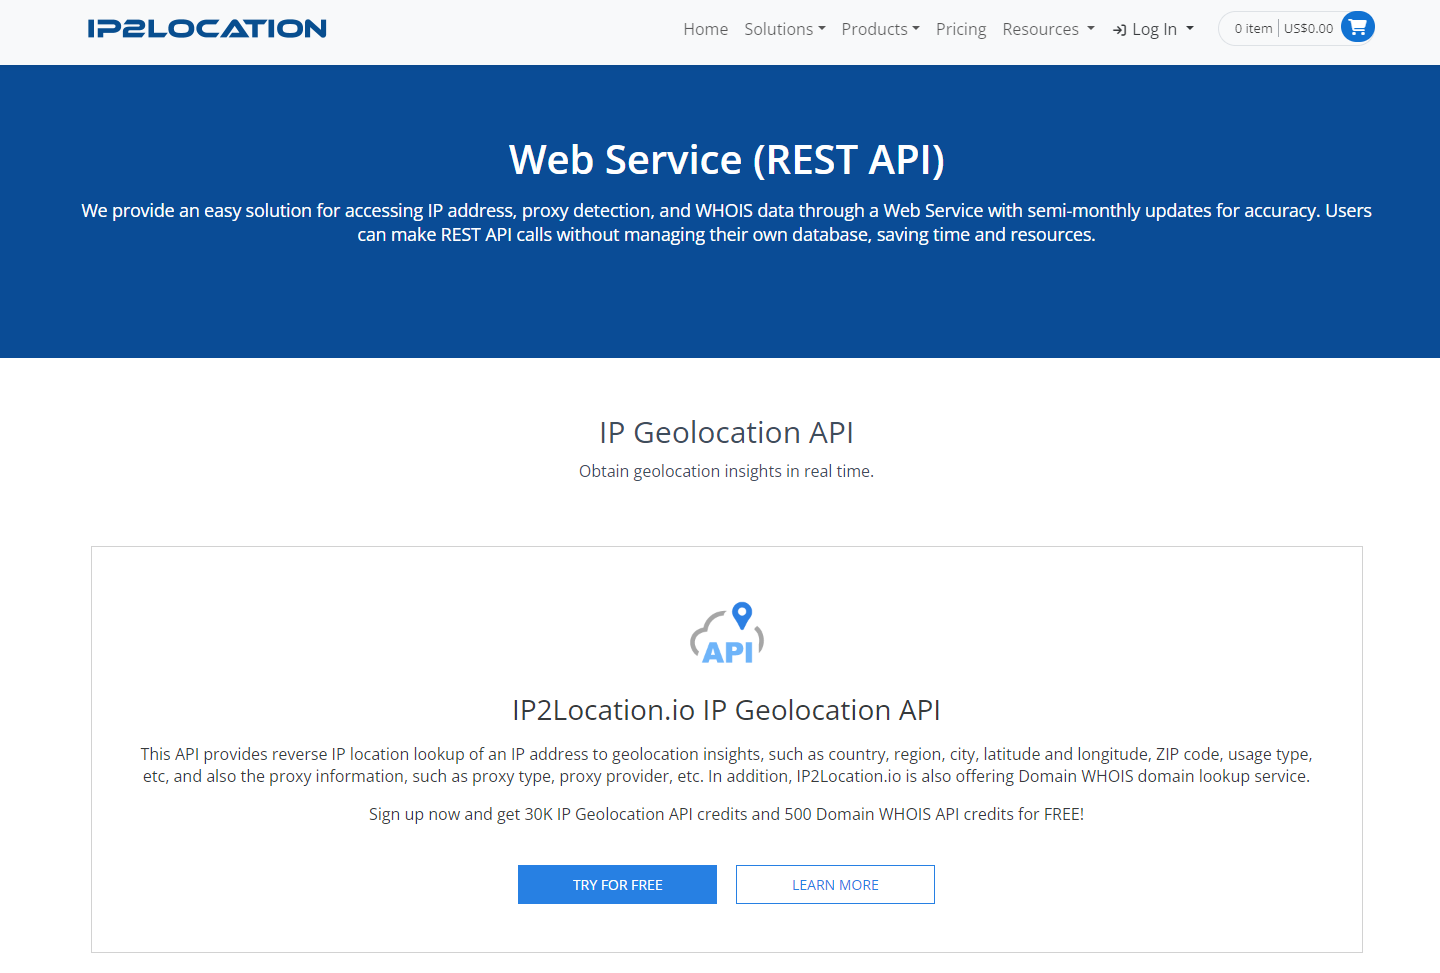Open the Log In dropdown
The height and width of the screenshot is (973, 1440).
tap(1153, 29)
